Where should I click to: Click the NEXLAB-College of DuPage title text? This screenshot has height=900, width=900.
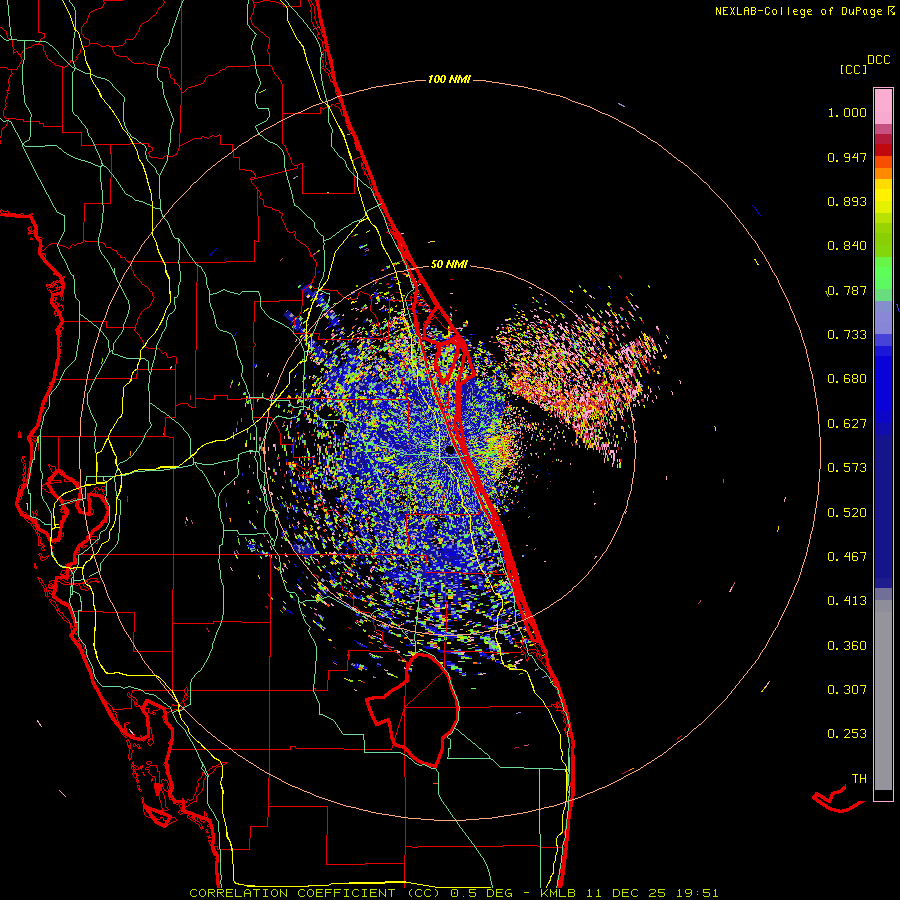click(798, 11)
